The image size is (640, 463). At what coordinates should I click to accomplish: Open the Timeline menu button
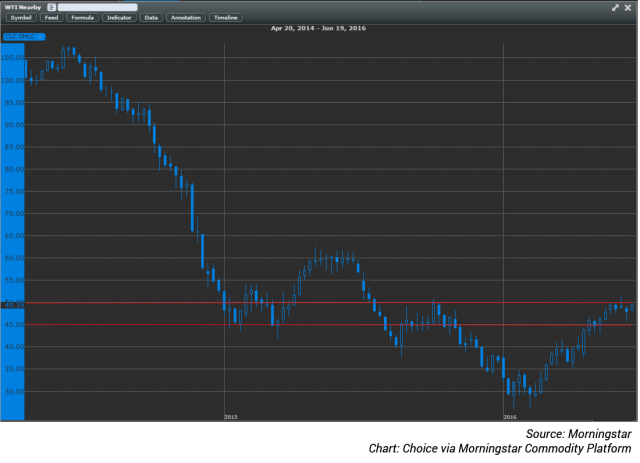pyautogui.click(x=226, y=18)
